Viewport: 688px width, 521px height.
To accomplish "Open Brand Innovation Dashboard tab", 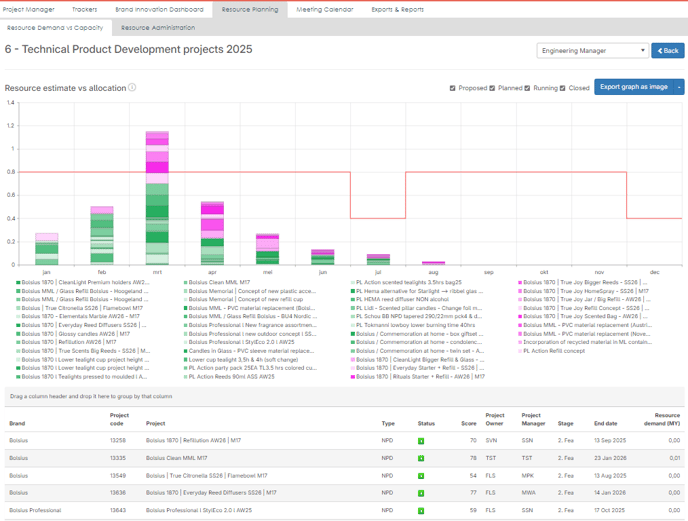I will tap(160, 9).
